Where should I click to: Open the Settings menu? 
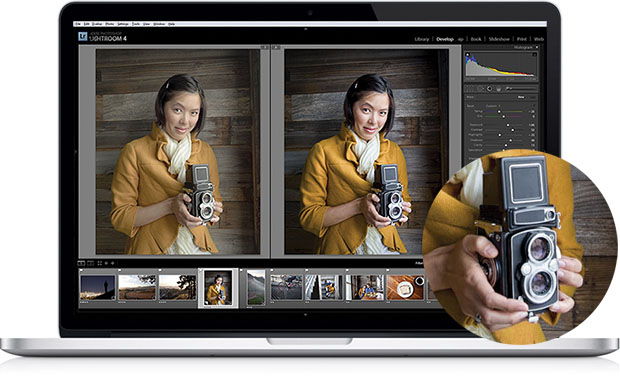[123, 24]
